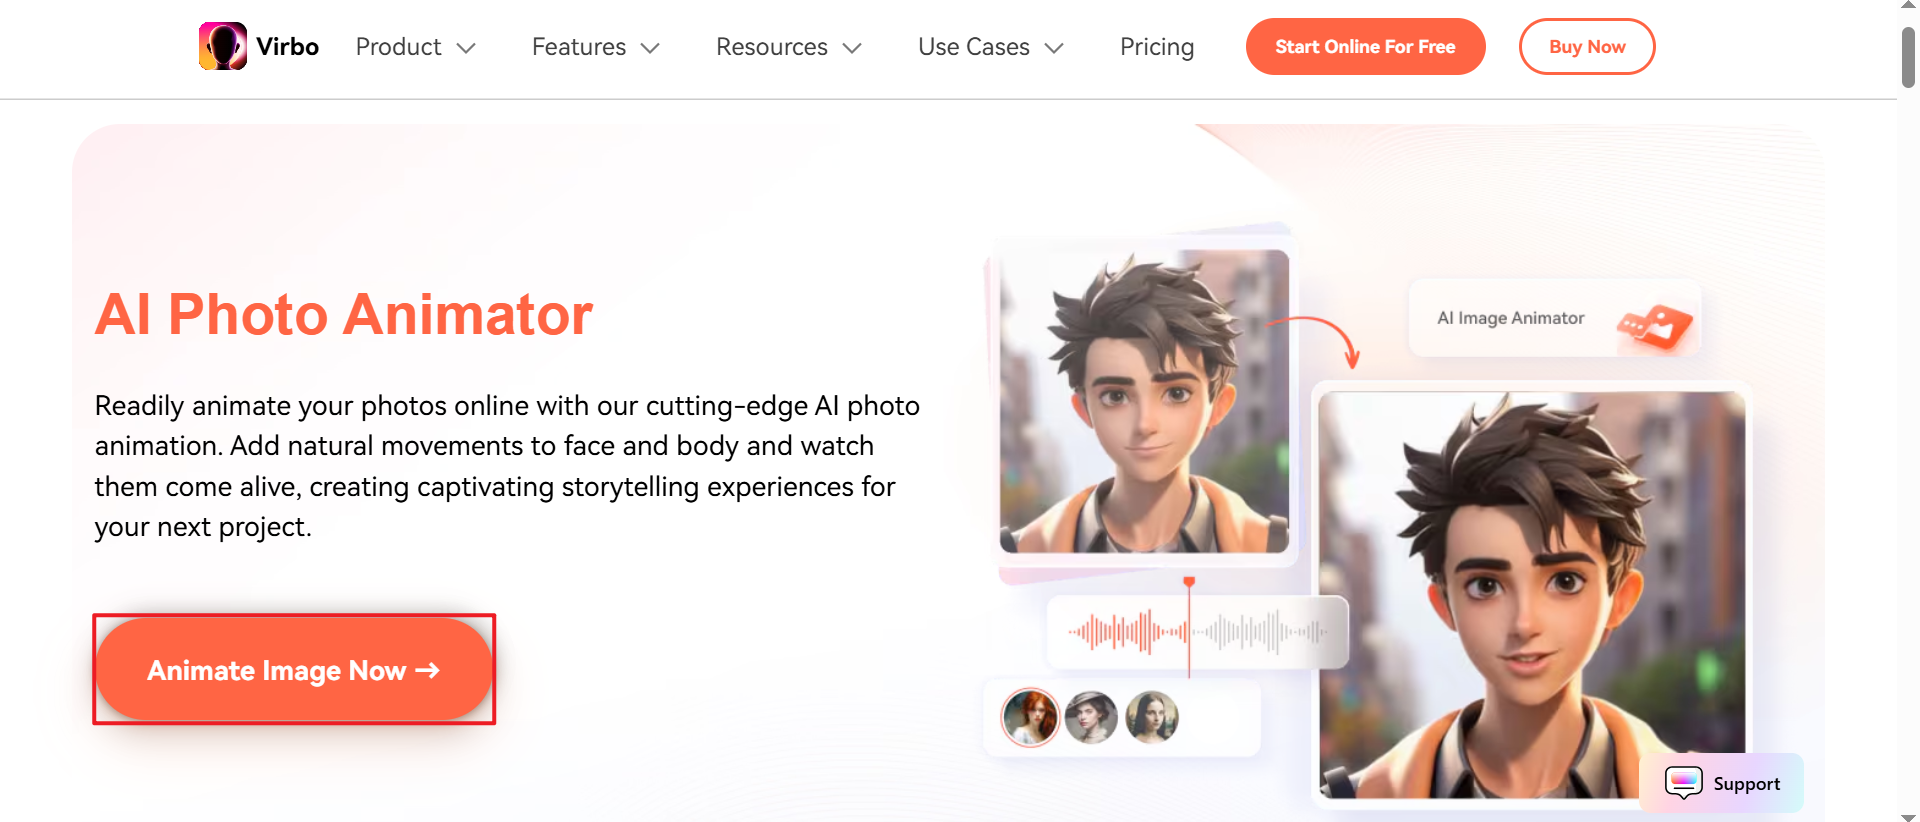This screenshot has width=1920, height=822.
Task: Click the small original boy photo
Action: (1144, 401)
